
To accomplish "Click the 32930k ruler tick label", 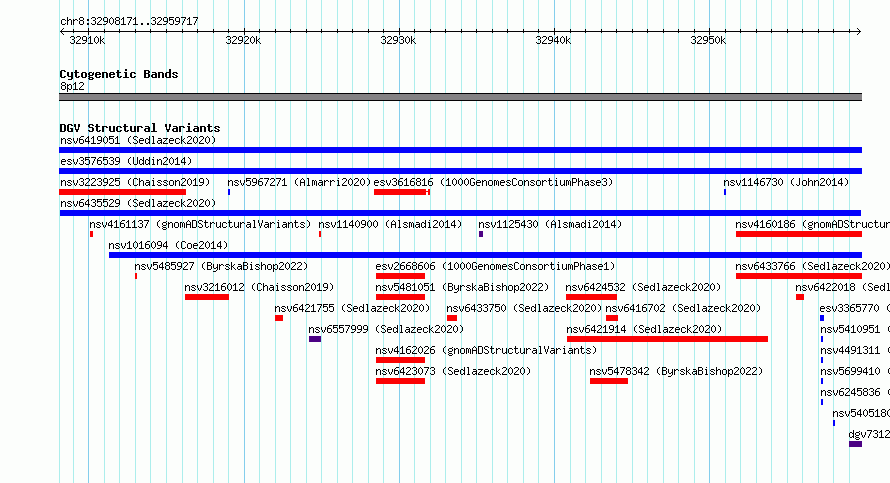I will (398, 40).
